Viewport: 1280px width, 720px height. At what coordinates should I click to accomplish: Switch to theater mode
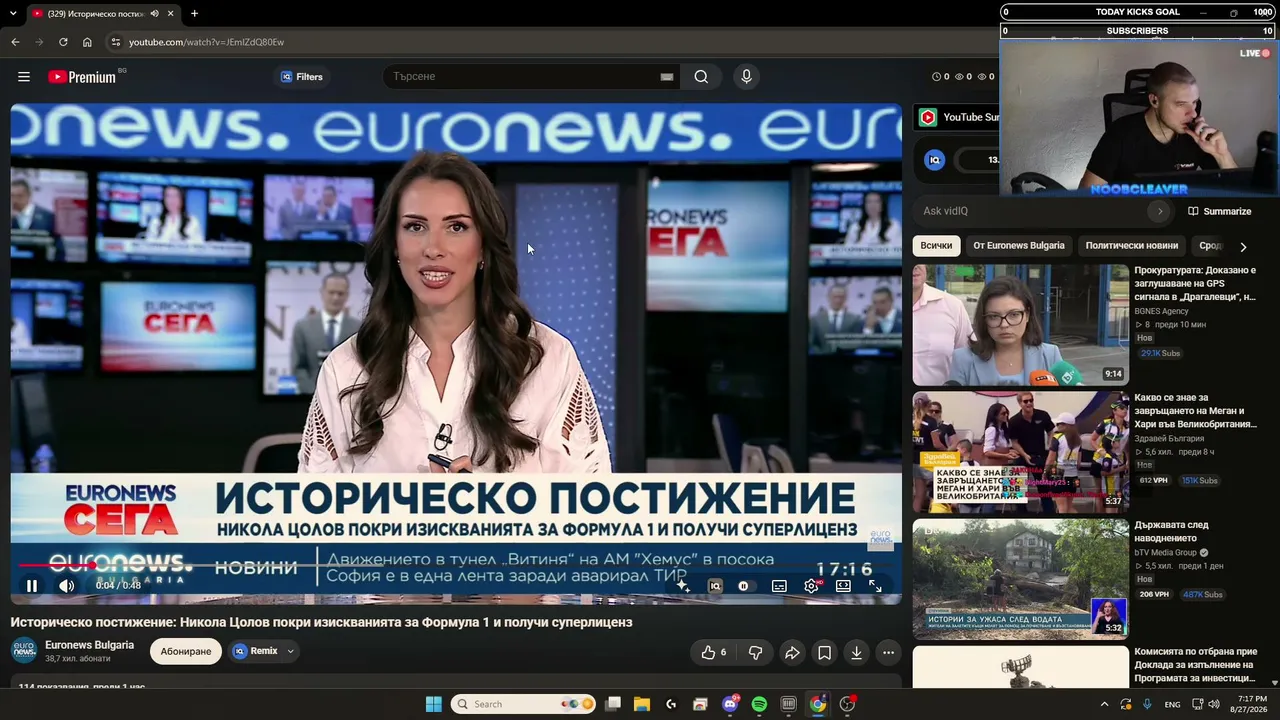[843, 586]
